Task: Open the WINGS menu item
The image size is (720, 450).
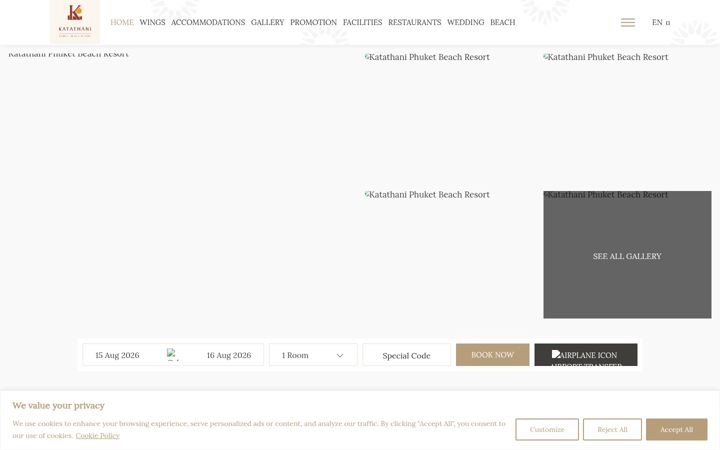Action: pyautogui.click(x=152, y=22)
